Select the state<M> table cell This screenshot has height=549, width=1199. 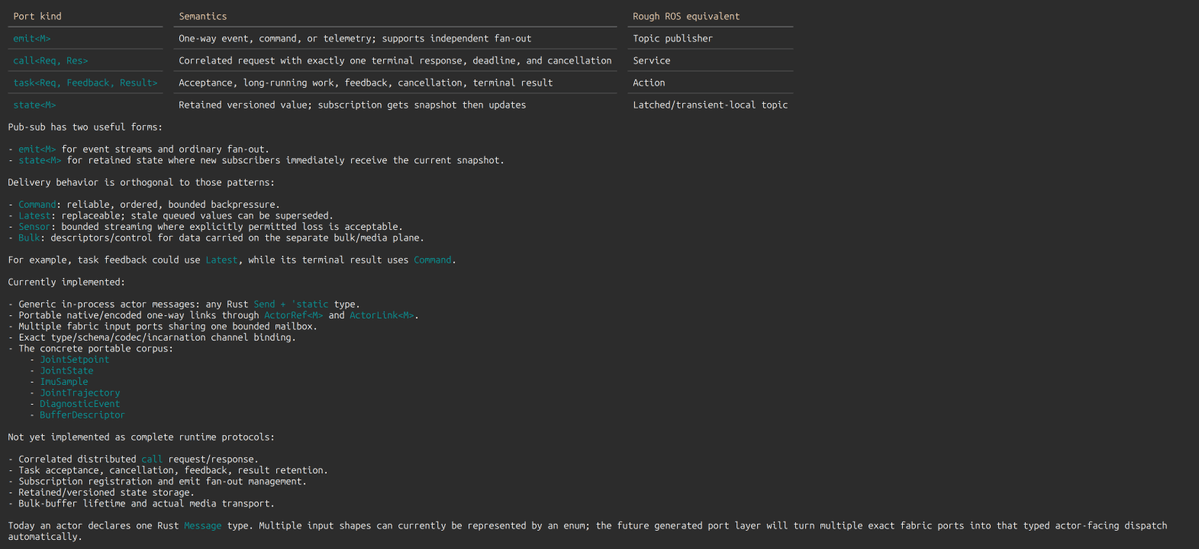click(x=34, y=105)
